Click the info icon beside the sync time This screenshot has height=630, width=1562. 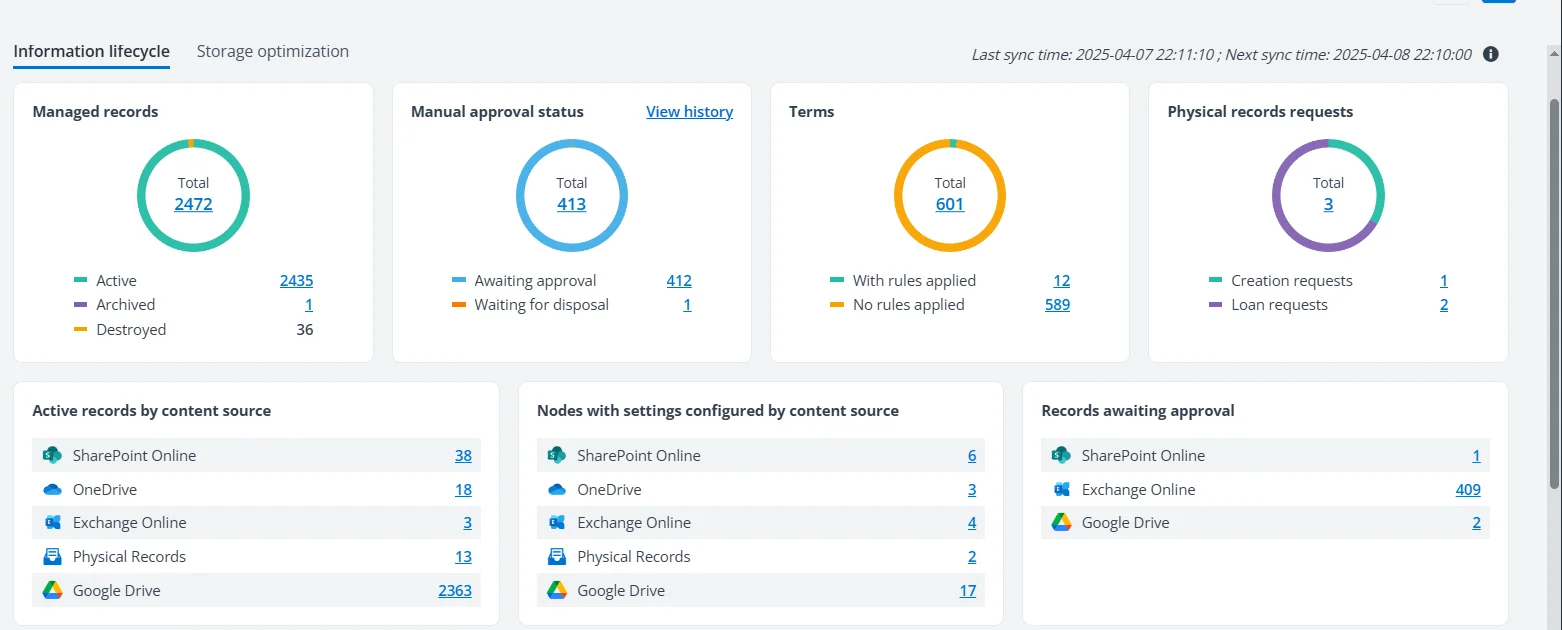pyautogui.click(x=1490, y=54)
